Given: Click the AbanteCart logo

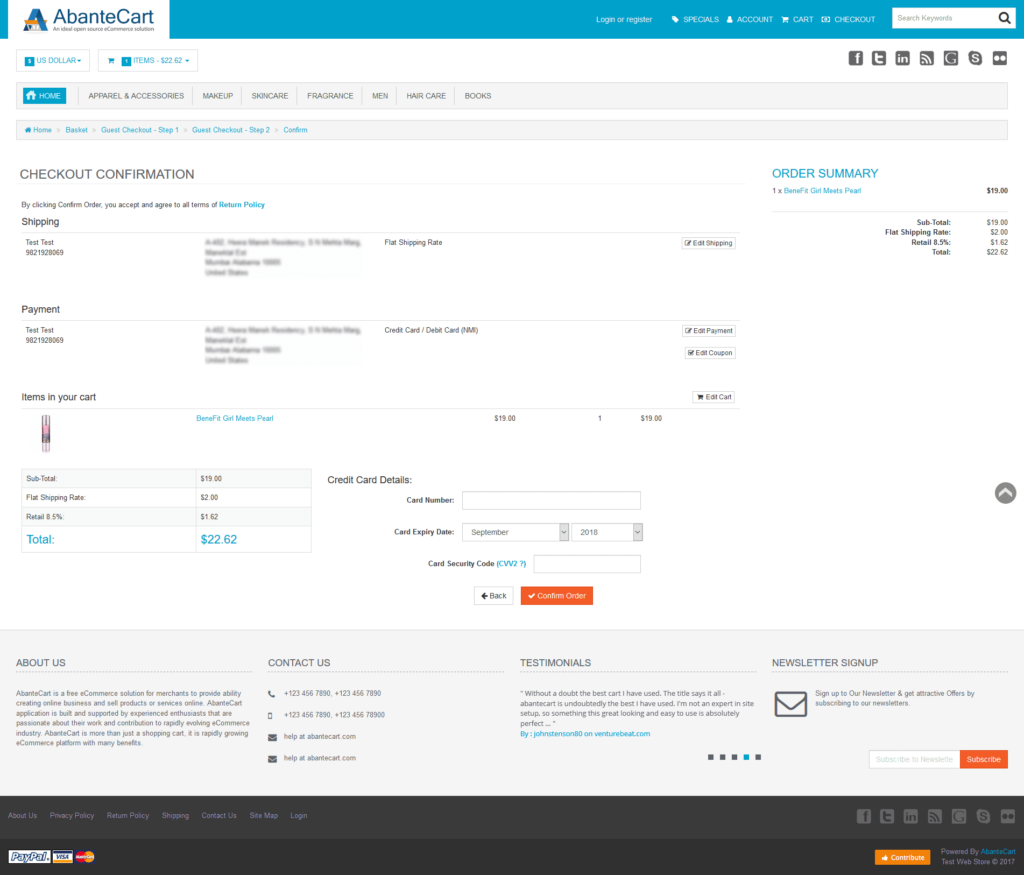Looking at the screenshot, I should 89,20.
